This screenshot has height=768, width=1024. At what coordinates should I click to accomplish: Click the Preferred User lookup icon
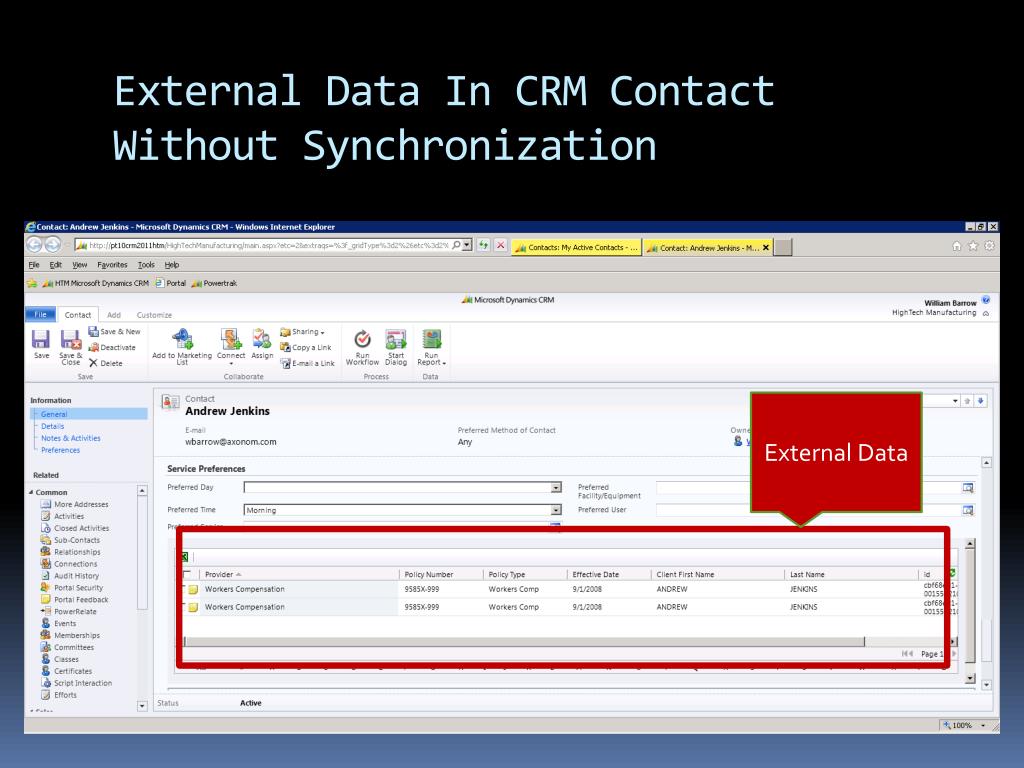(x=968, y=510)
